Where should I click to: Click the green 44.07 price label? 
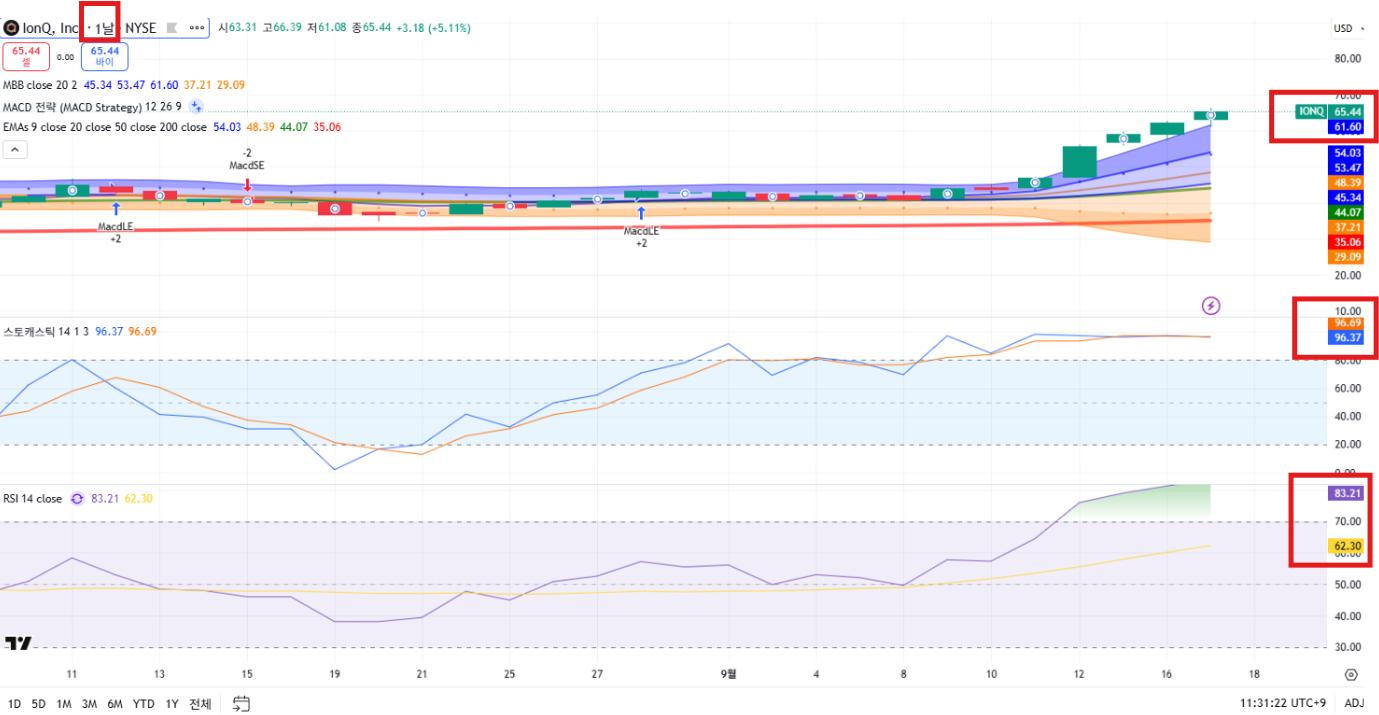click(x=1348, y=212)
